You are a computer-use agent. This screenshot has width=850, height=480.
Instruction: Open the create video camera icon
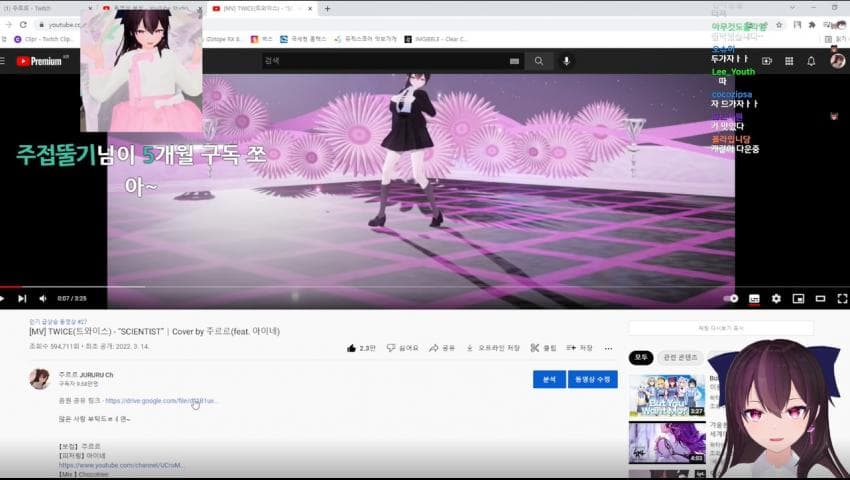click(x=767, y=61)
